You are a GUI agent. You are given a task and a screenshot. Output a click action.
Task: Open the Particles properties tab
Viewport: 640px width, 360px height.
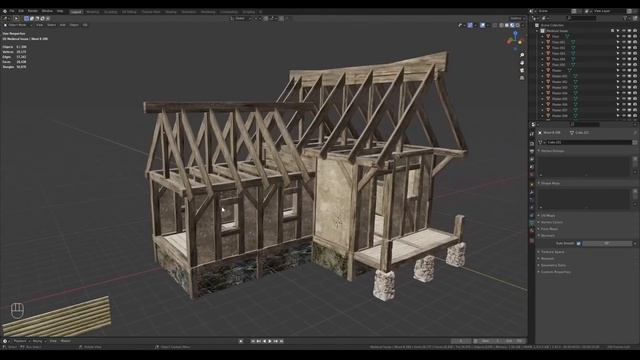pos(531,200)
